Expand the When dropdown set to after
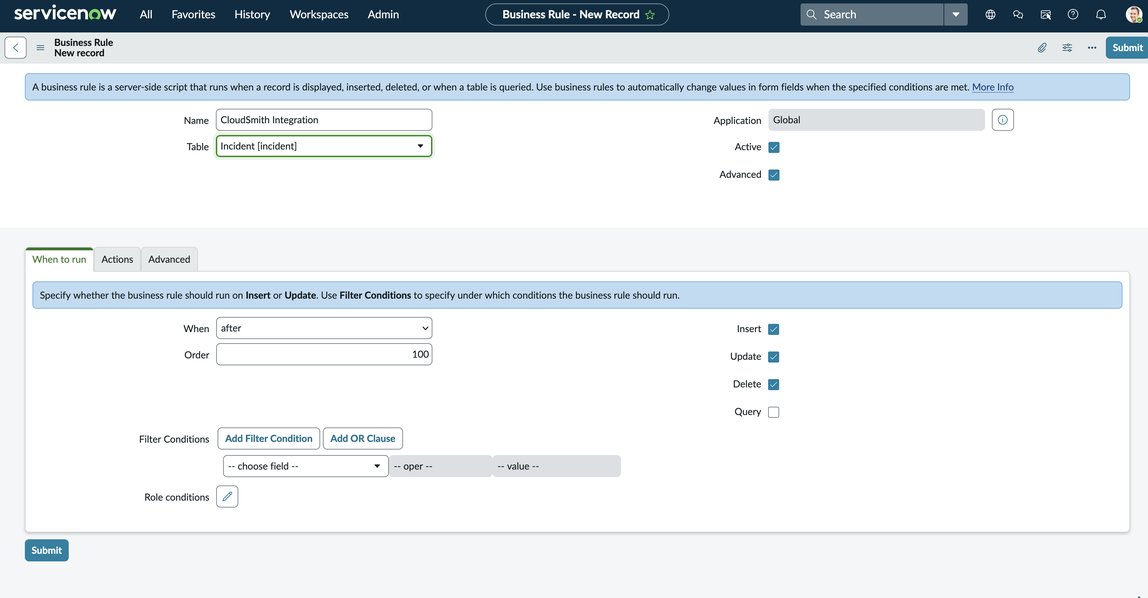Image resolution: width=1148 pixels, height=598 pixels. [324, 328]
